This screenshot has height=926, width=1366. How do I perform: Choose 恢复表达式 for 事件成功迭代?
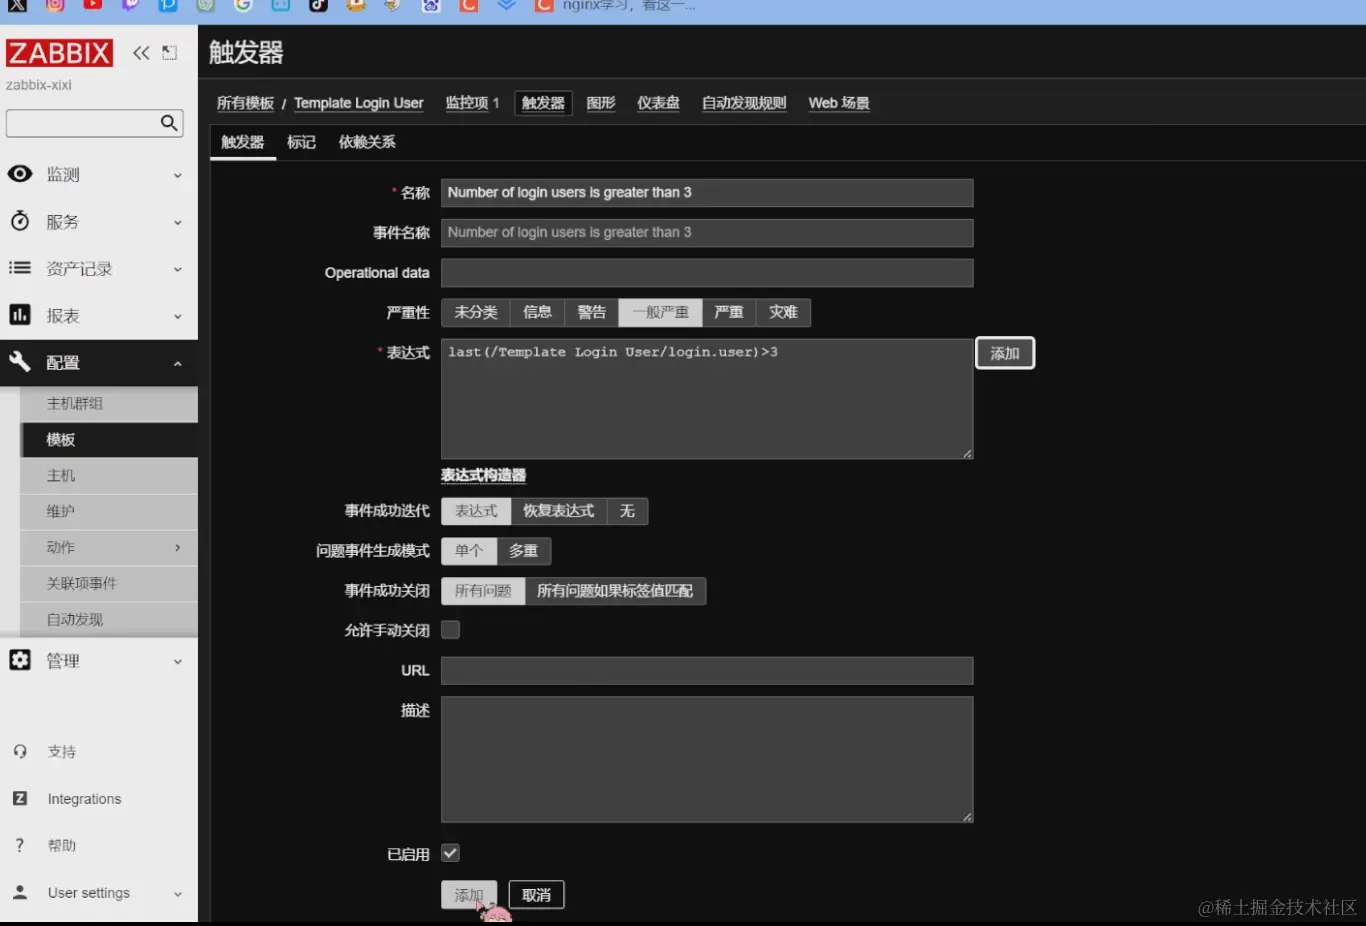click(x=558, y=511)
